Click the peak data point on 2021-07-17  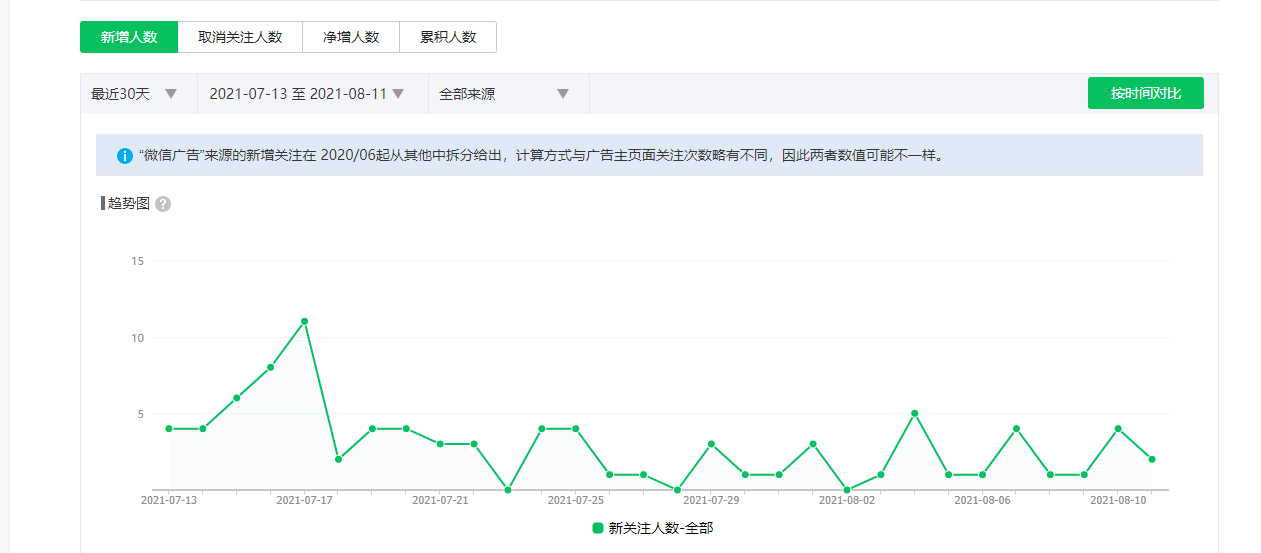(x=304, y=321)
